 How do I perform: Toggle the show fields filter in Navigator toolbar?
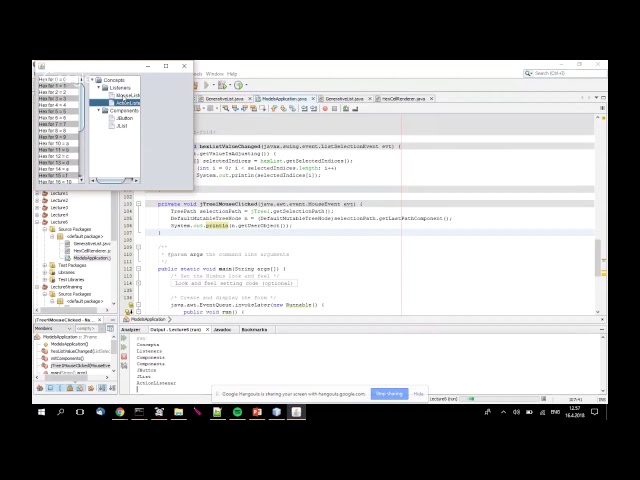point(50,388)
